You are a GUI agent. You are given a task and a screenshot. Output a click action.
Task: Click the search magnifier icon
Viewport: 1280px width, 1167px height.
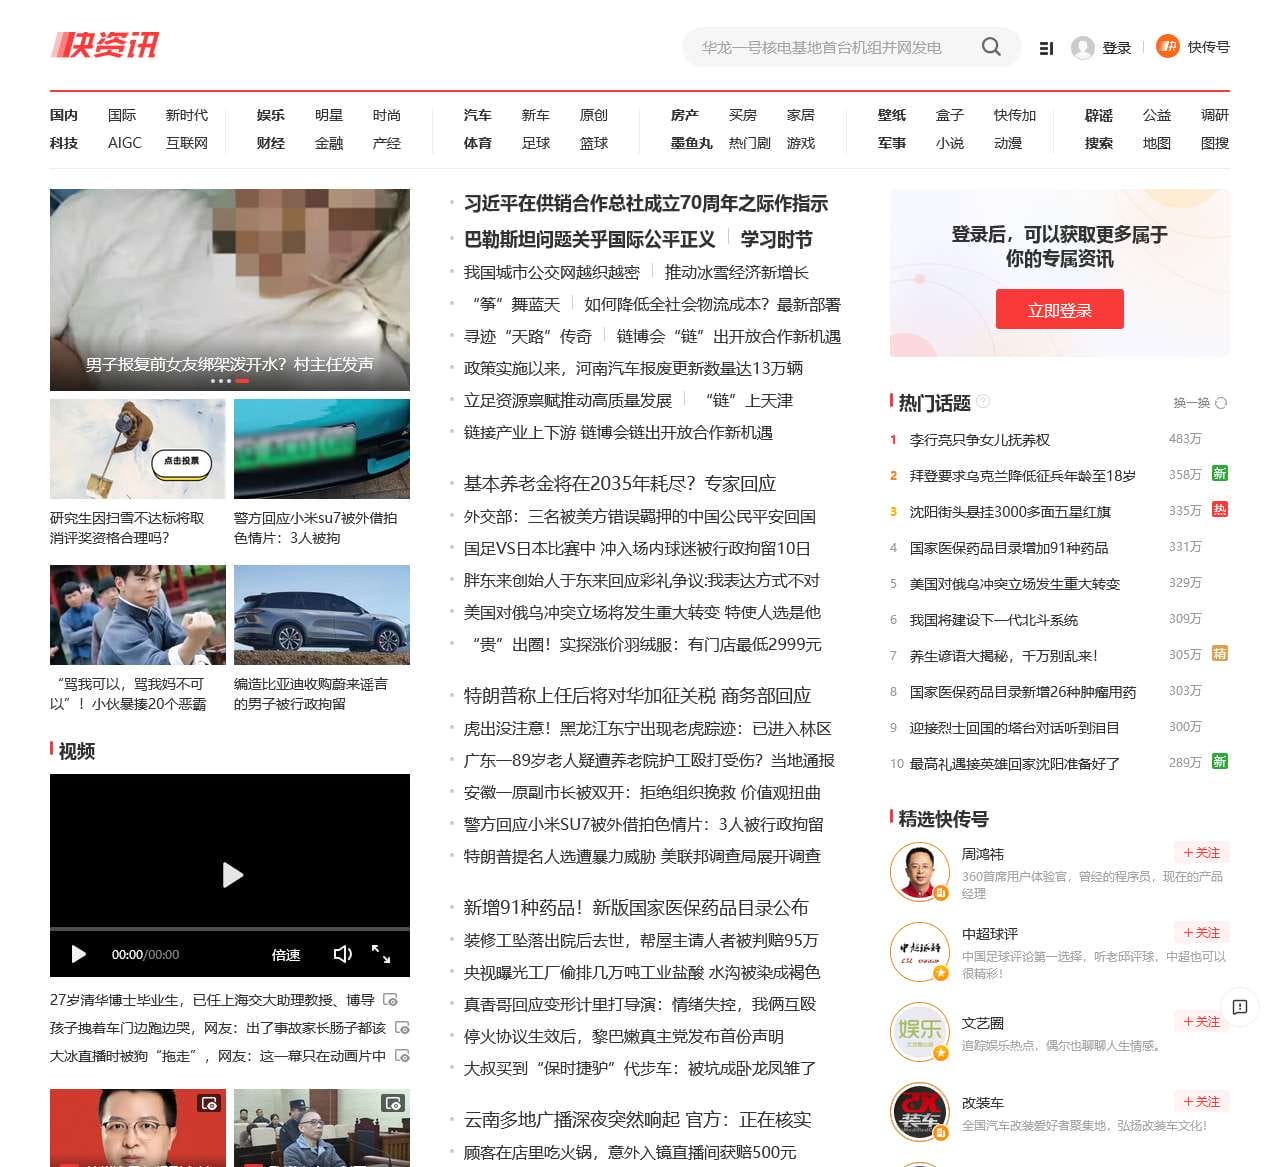[991, 46]
